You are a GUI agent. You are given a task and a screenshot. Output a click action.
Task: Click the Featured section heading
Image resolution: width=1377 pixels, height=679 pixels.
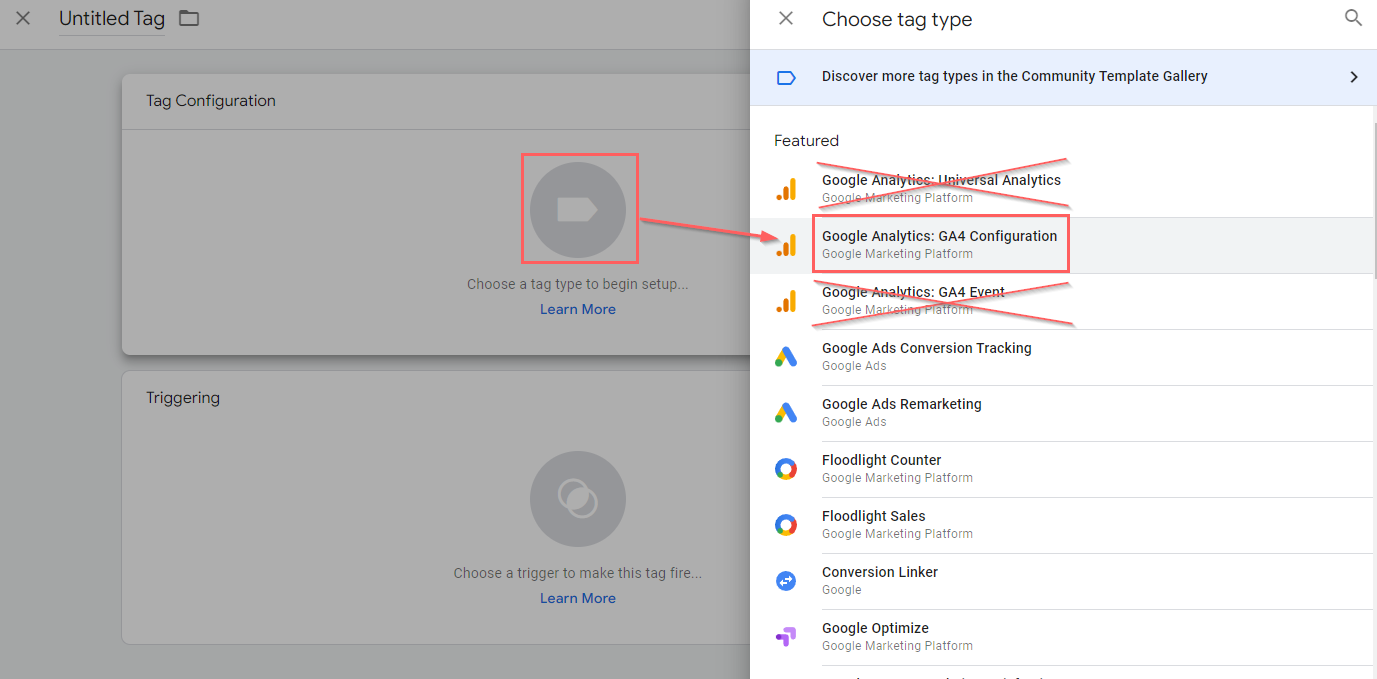pos(806,141)
